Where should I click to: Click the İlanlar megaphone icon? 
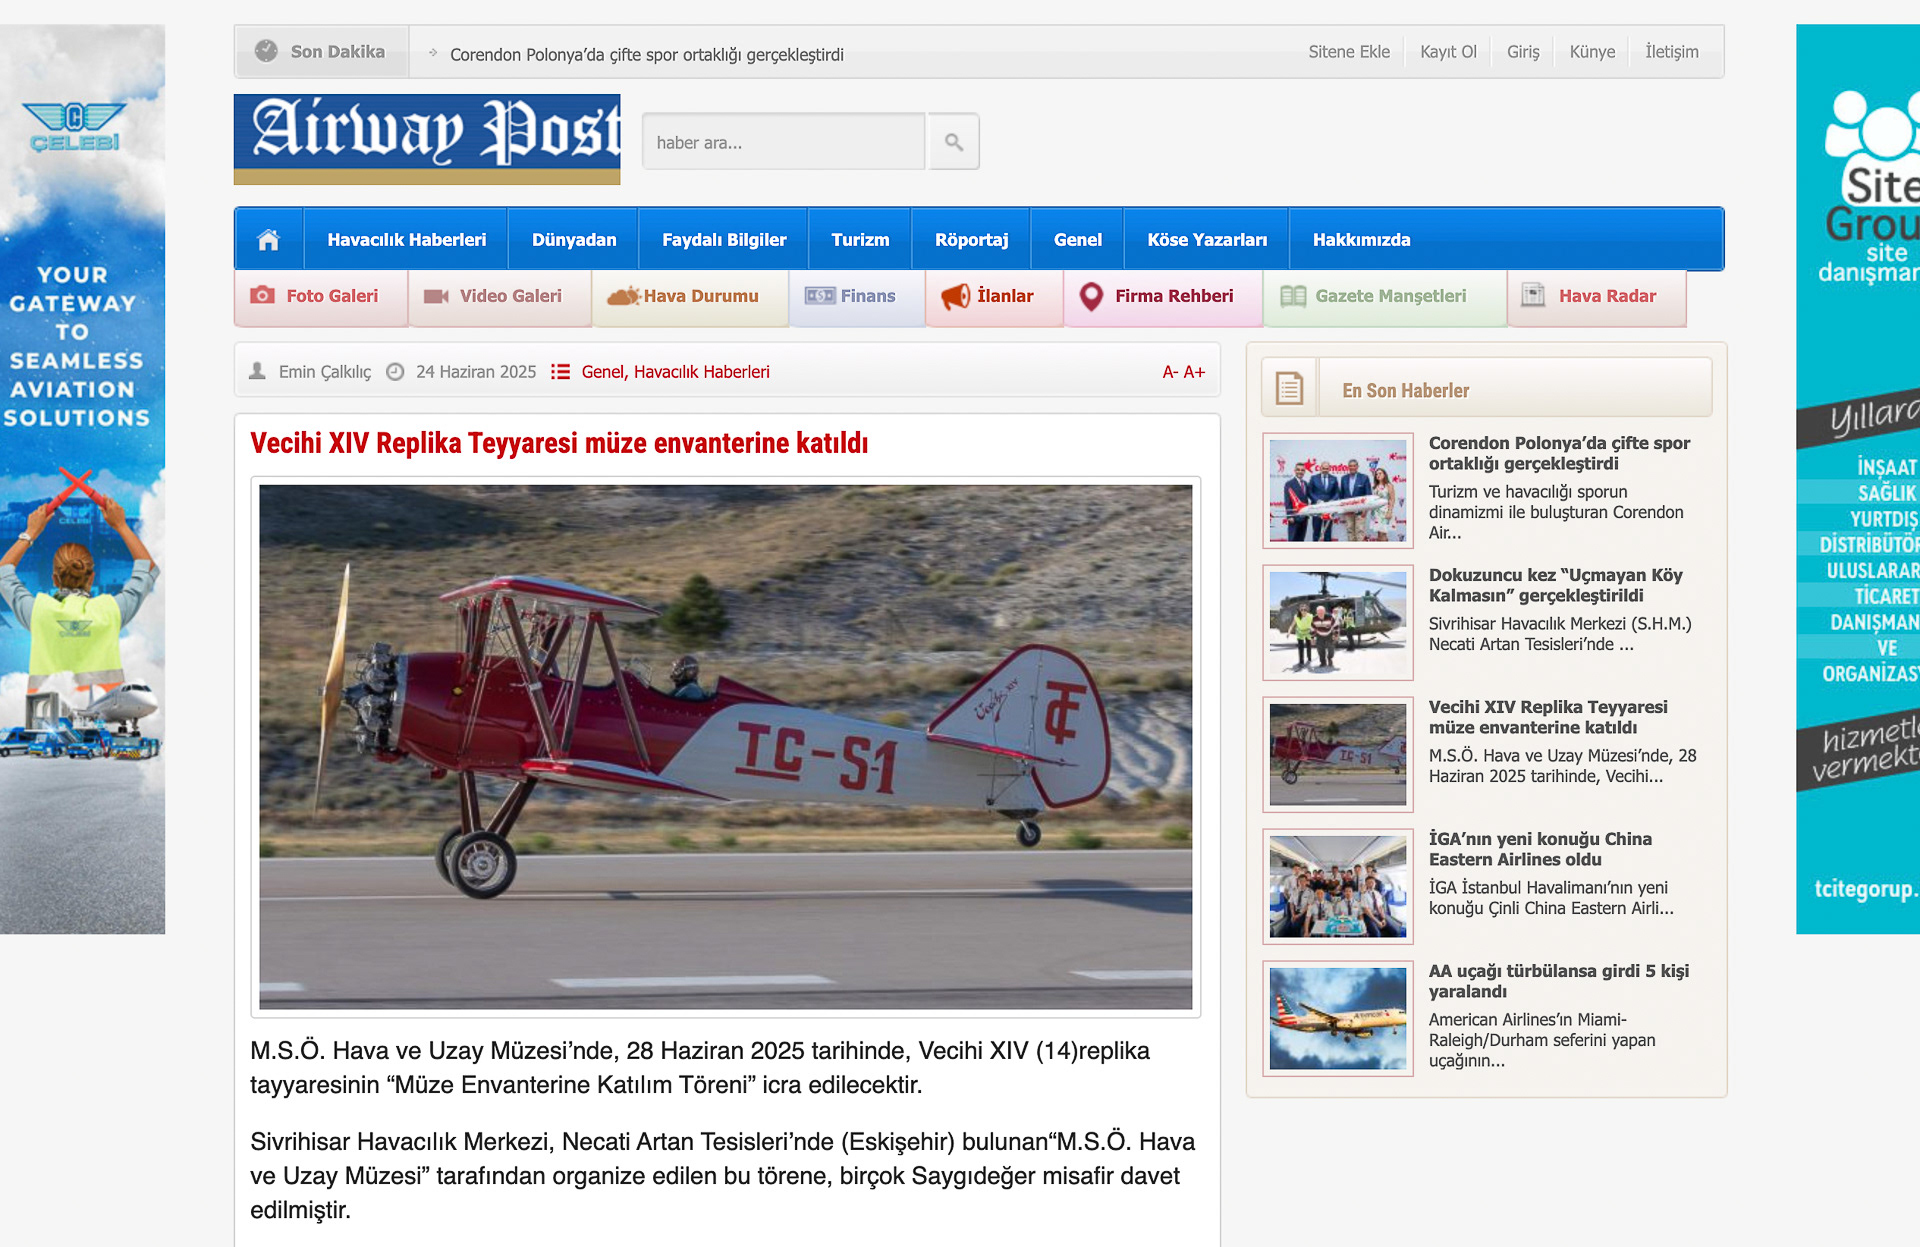click(955, 296)
